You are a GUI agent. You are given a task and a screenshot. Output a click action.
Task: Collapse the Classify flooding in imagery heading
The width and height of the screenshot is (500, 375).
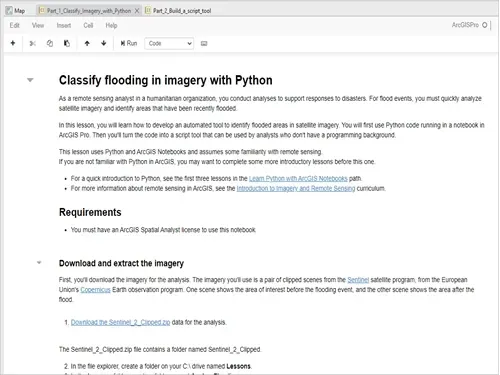(x=30, y=80)
